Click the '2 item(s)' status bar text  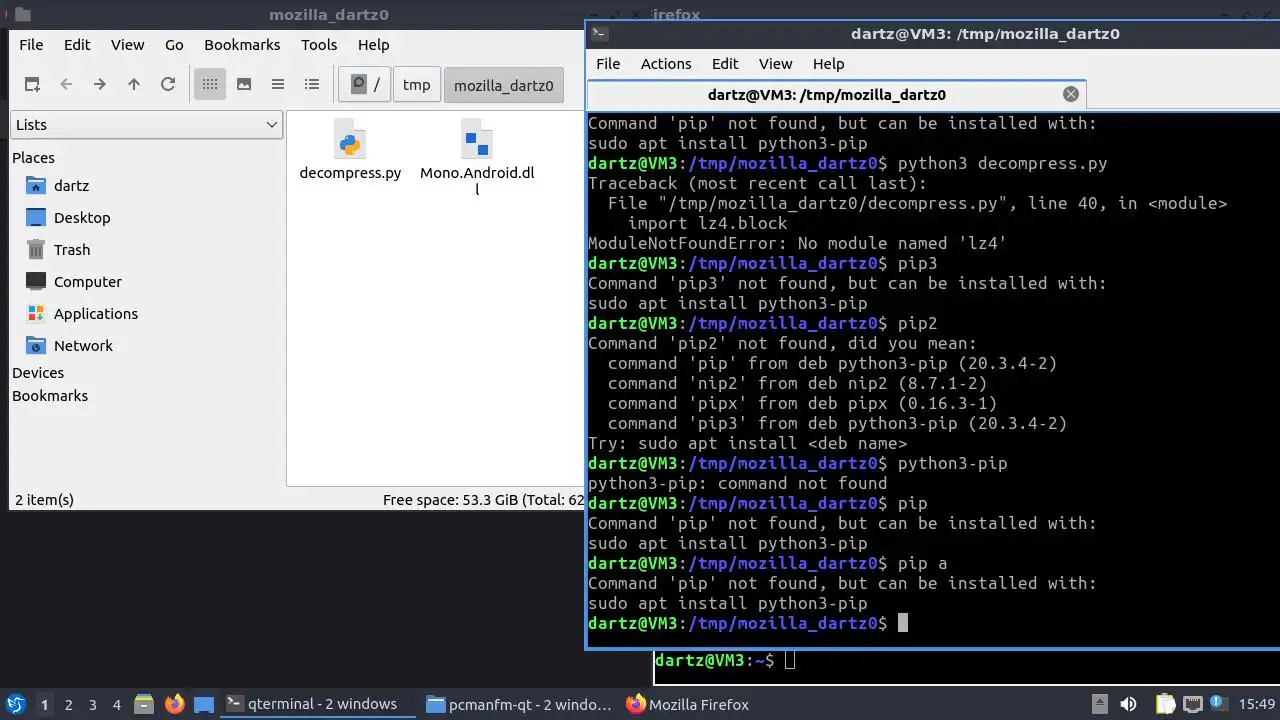coord(44,500)
